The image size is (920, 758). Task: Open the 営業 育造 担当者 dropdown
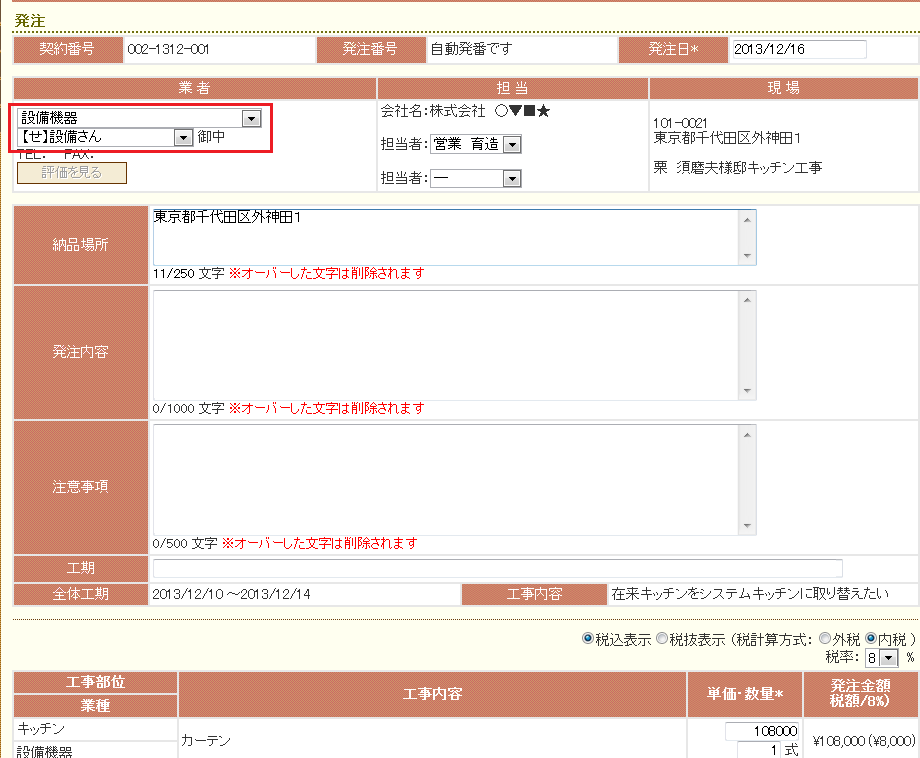click(511, 146)
